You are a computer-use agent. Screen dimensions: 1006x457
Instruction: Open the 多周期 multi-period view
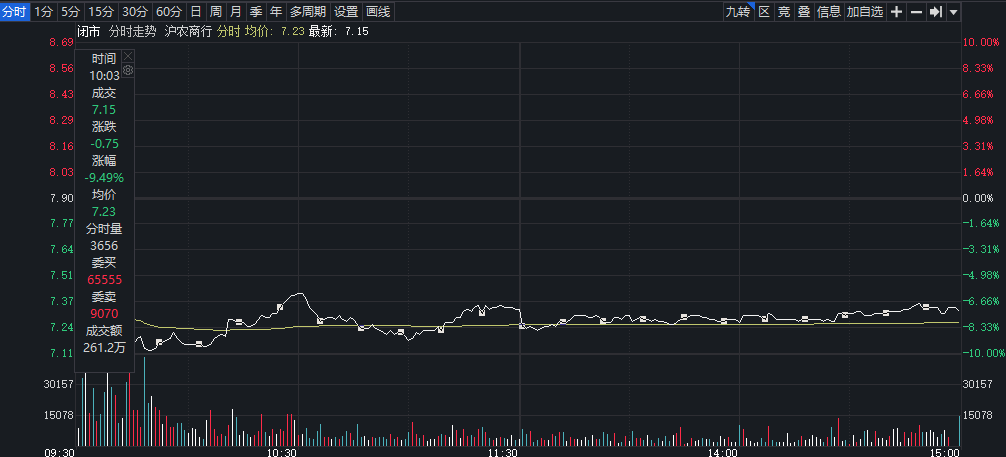308,12
